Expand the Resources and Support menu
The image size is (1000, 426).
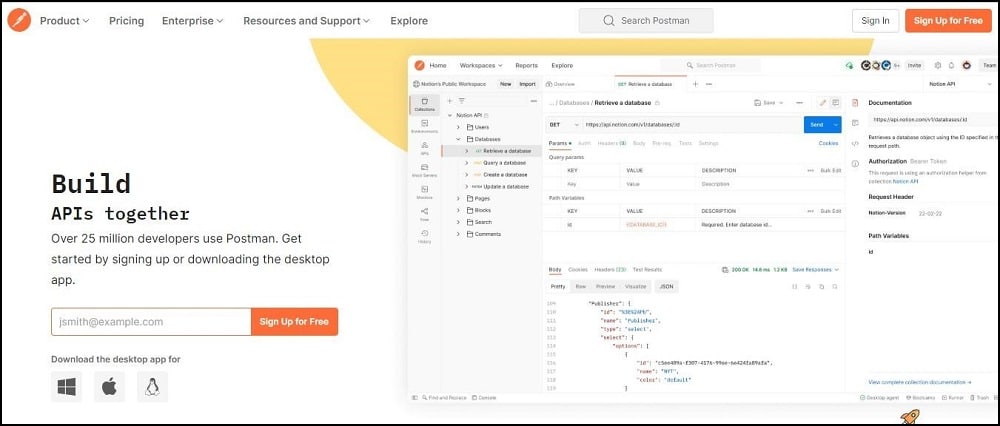click(306, 21)
